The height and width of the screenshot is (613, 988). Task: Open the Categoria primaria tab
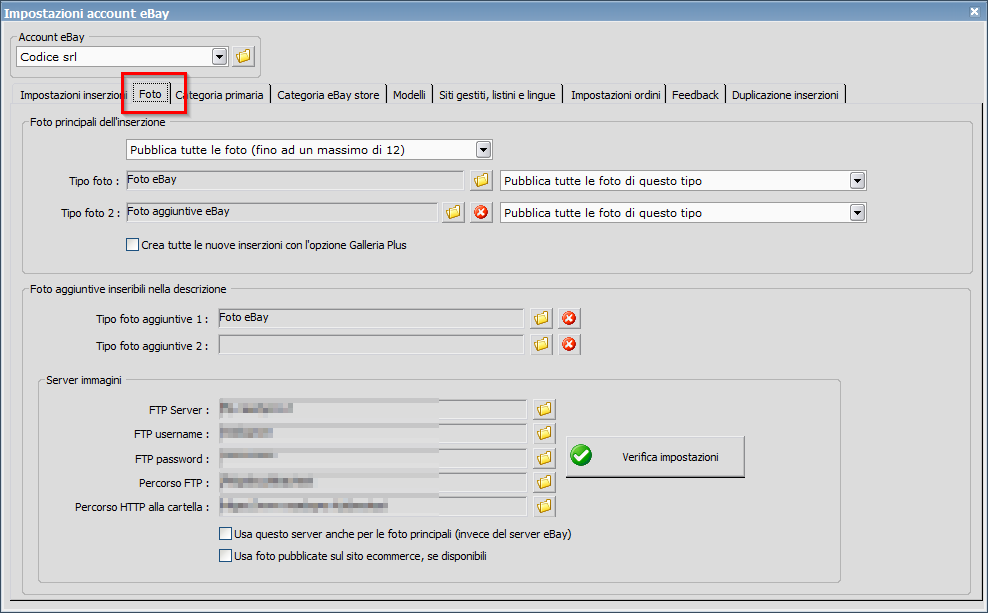[x=221, y=95]
